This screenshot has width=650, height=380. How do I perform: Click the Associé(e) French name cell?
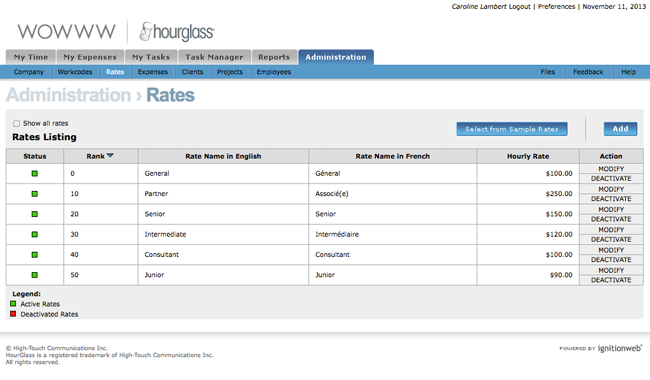point(393,194)
